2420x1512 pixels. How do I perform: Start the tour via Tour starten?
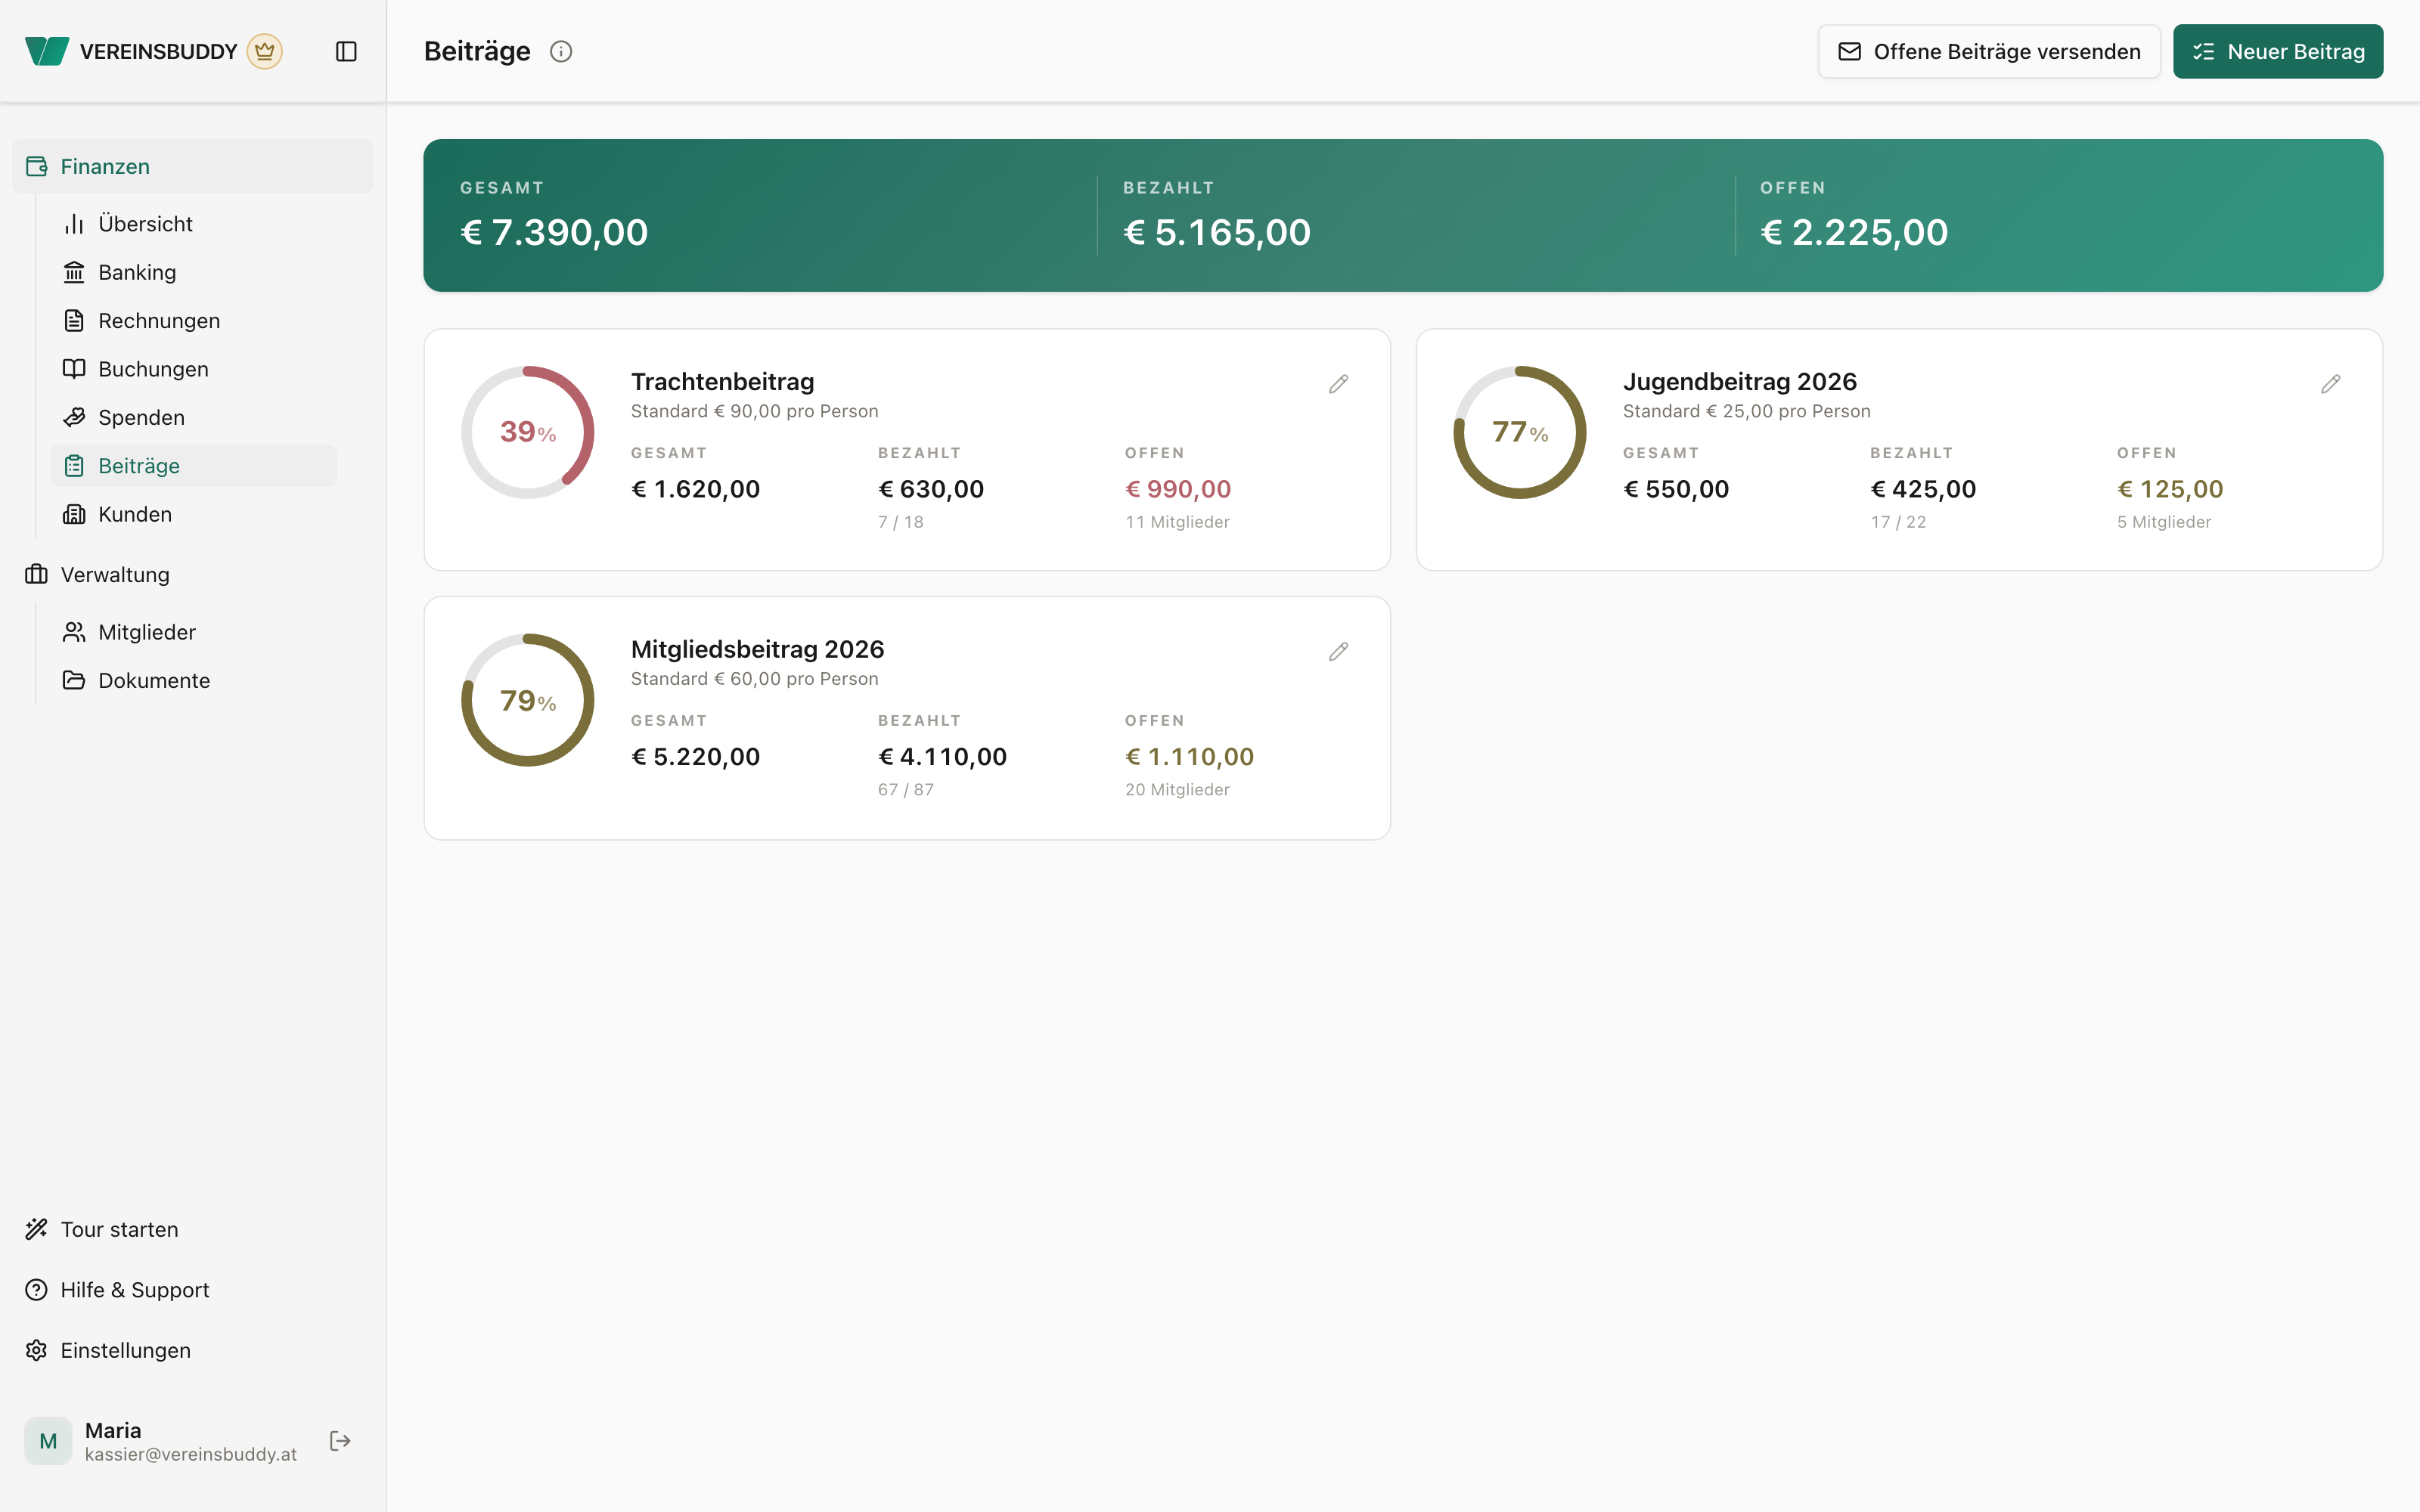pyautogui.click(x=192, y=1229)
